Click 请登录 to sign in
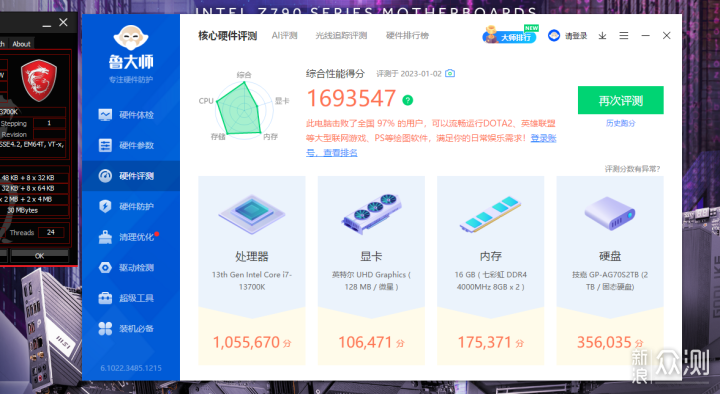Image resolution: width=720 pixels, height=394 pixels. [576, 36]
